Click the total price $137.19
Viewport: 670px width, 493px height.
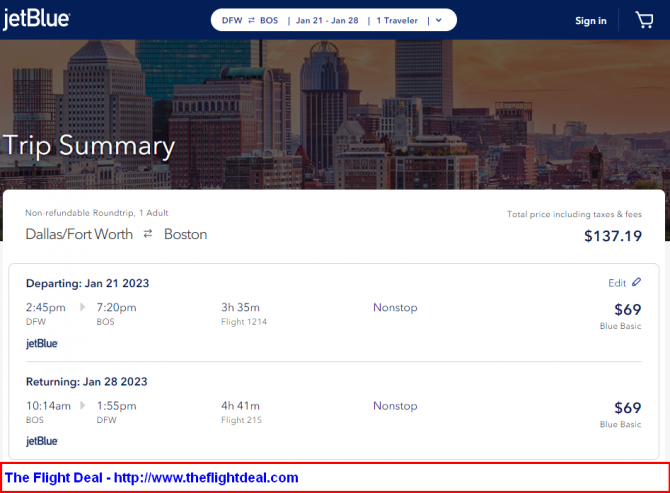coord(613,236)
